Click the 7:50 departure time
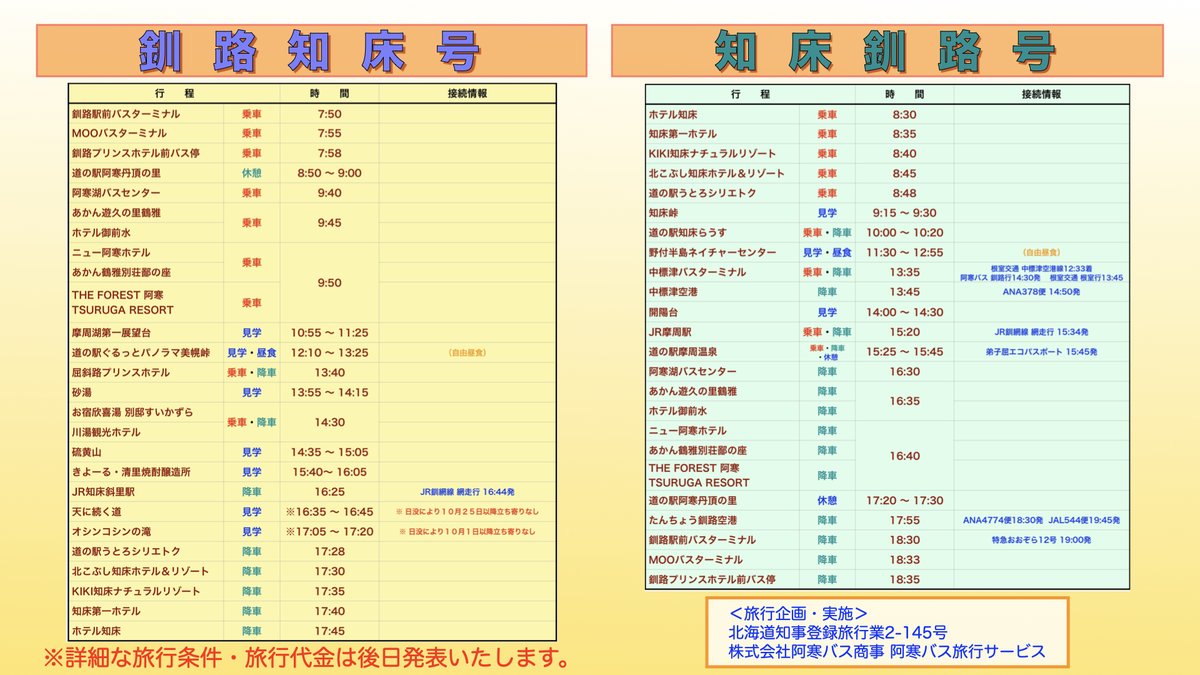This screenshot has width=1200, height=675. coord(329,114)
